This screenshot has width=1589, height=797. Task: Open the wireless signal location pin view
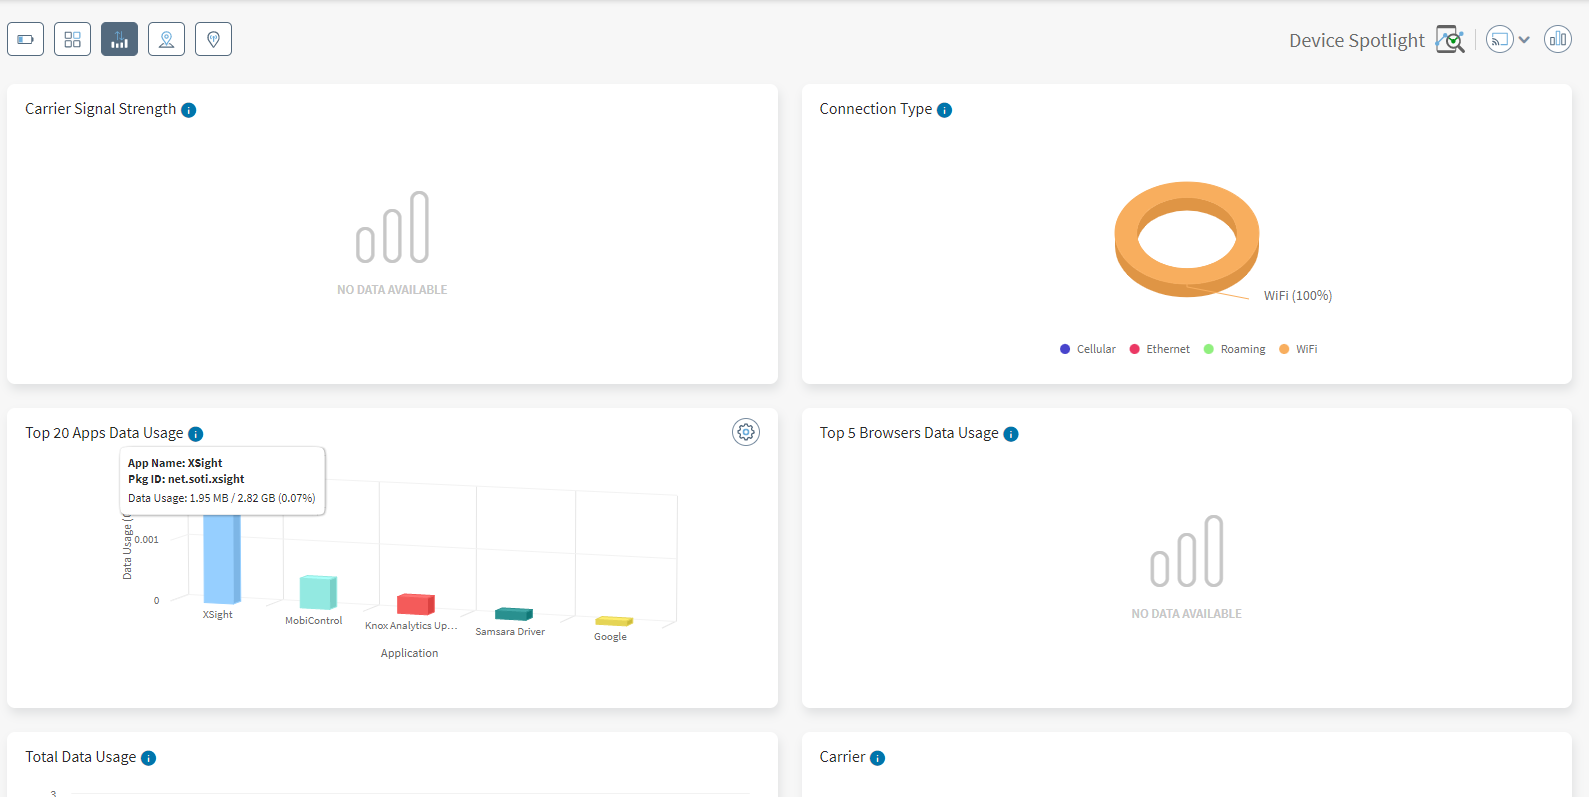tap(213, 39)
